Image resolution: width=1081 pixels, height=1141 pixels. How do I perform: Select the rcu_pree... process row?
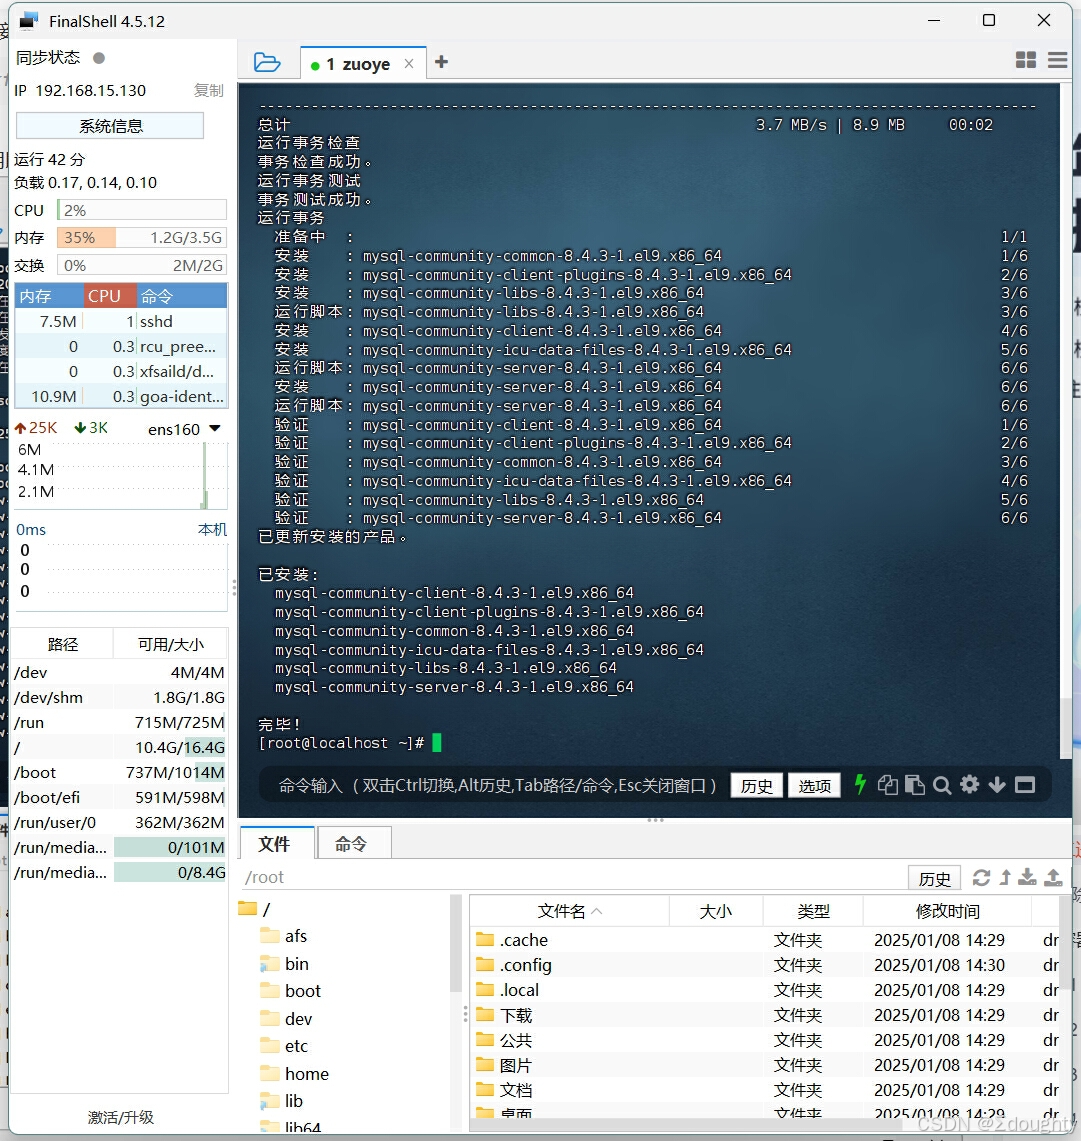121,346
